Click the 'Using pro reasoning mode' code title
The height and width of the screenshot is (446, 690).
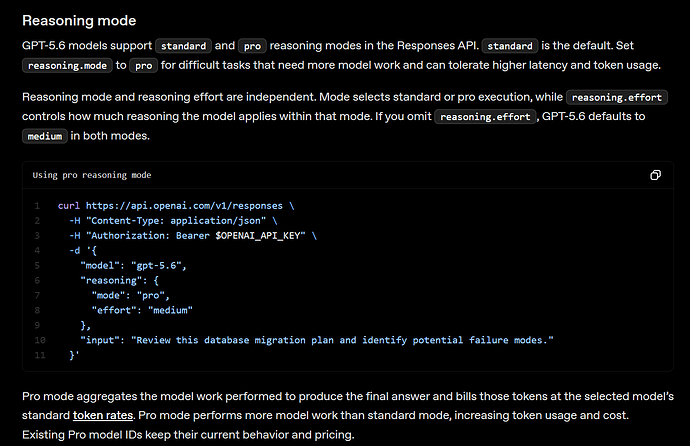coord(92,175)
